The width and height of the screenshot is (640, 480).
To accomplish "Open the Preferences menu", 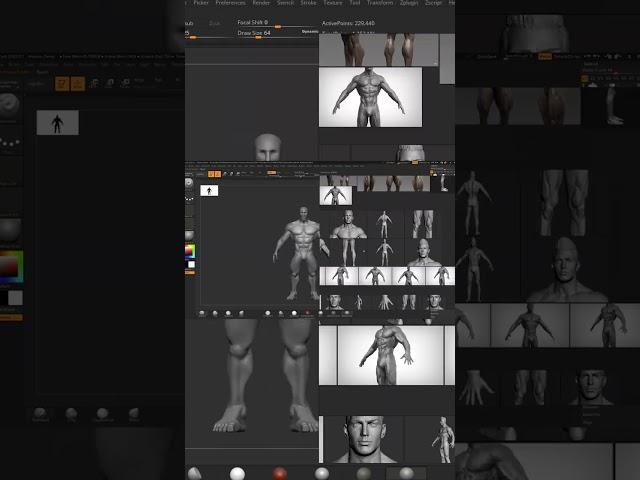I will coord(230,2).
